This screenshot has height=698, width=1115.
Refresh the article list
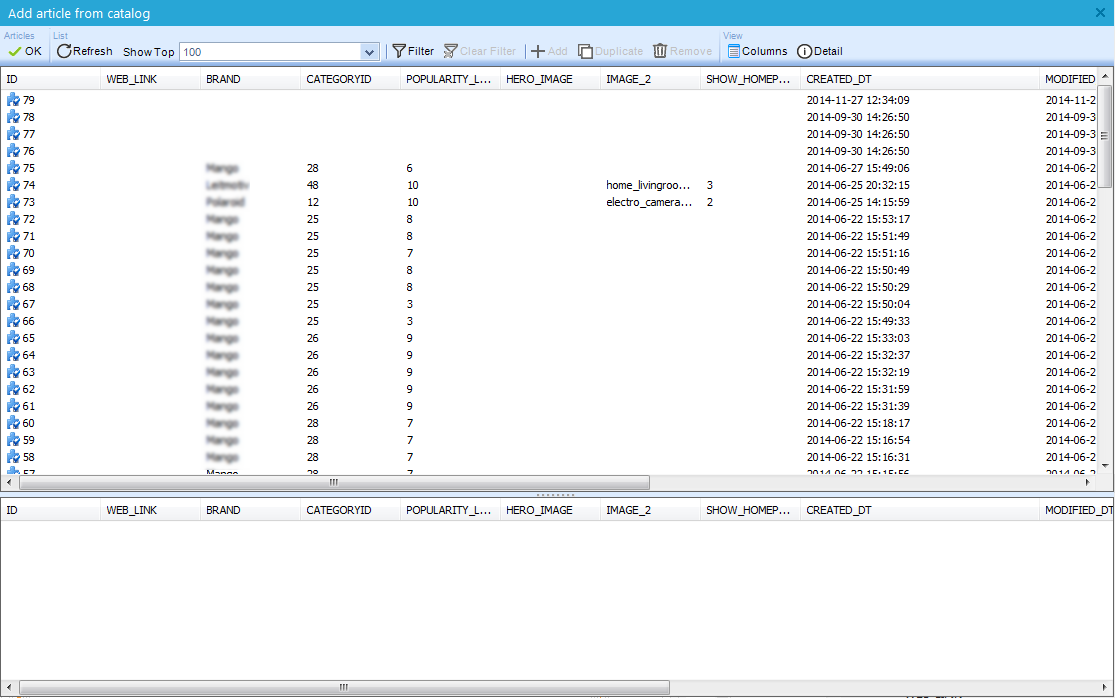click(x=85, y=51)
